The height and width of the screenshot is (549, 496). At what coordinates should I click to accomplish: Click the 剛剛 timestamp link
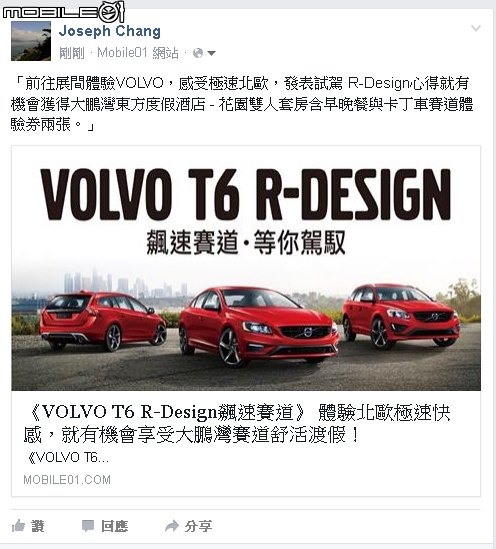point(72,53)
